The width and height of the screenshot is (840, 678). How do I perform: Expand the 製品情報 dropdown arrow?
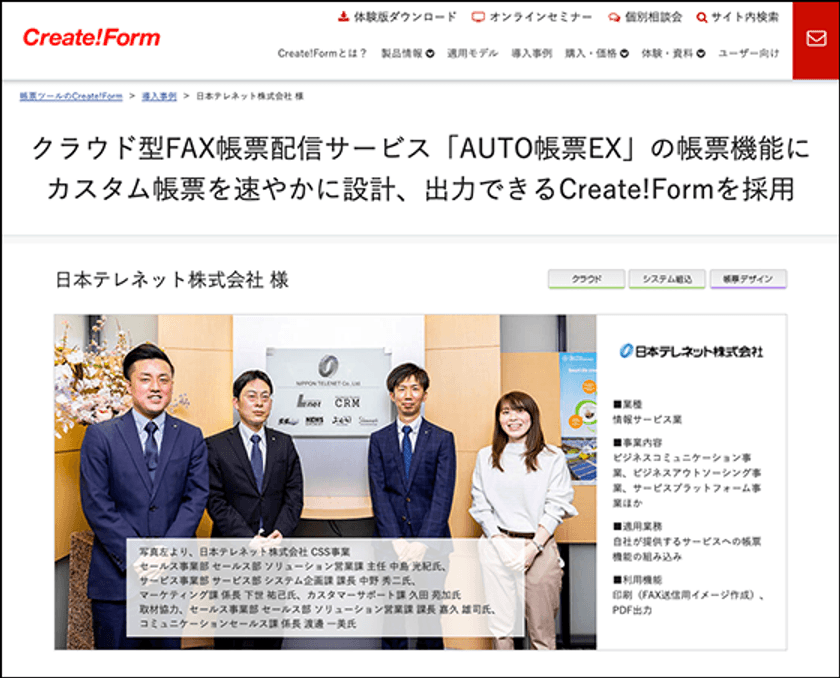pos(430,54)
